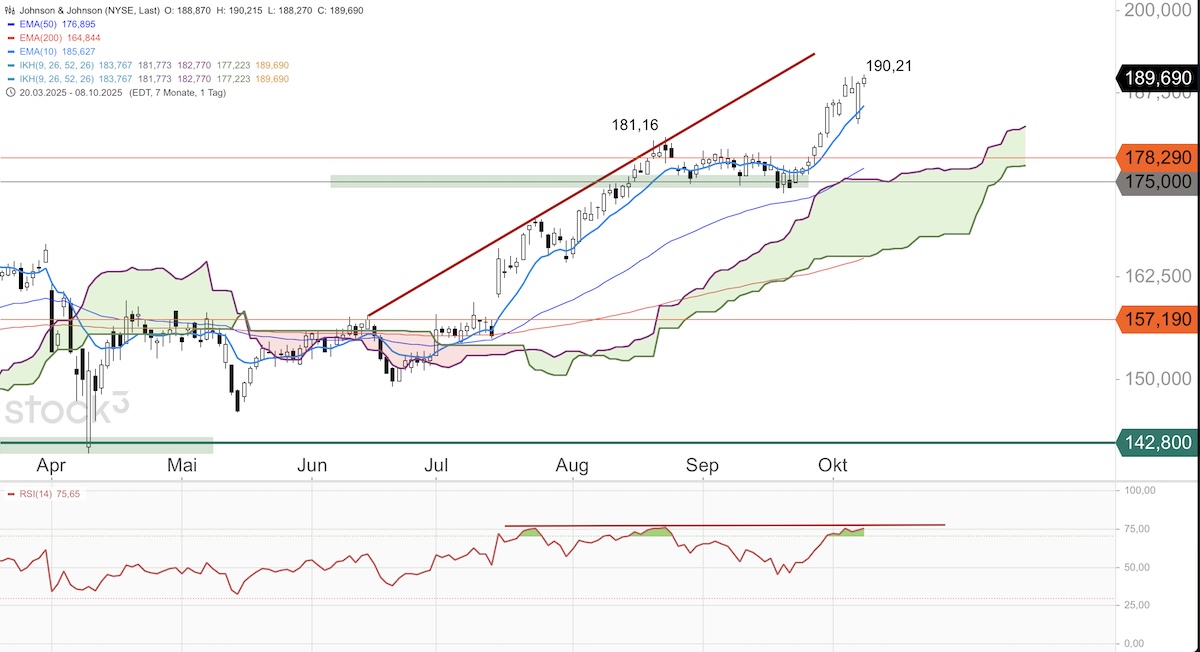Select the orange 157,190 price level tag
The height and width of the screenshot is (652, 1200).
pyautogui.click(x=1155, y=320)
